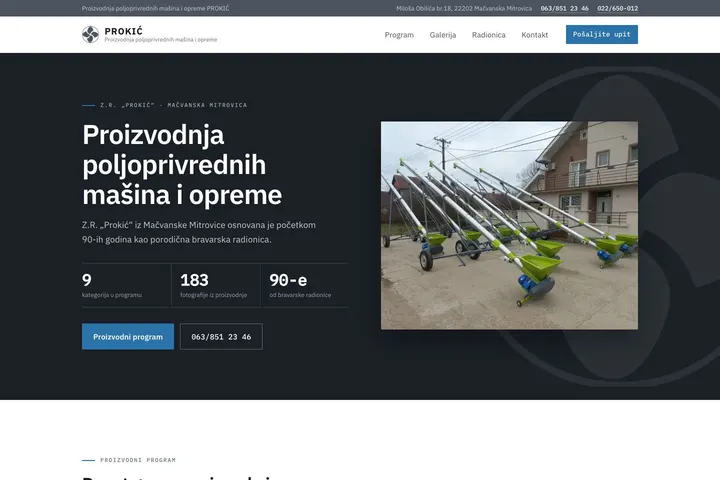Click the Z.R. „PROKIĆ" - MAČVANSKA MITROVICA label
Viewport: 720px width, 480px height.
pos(174,105)
